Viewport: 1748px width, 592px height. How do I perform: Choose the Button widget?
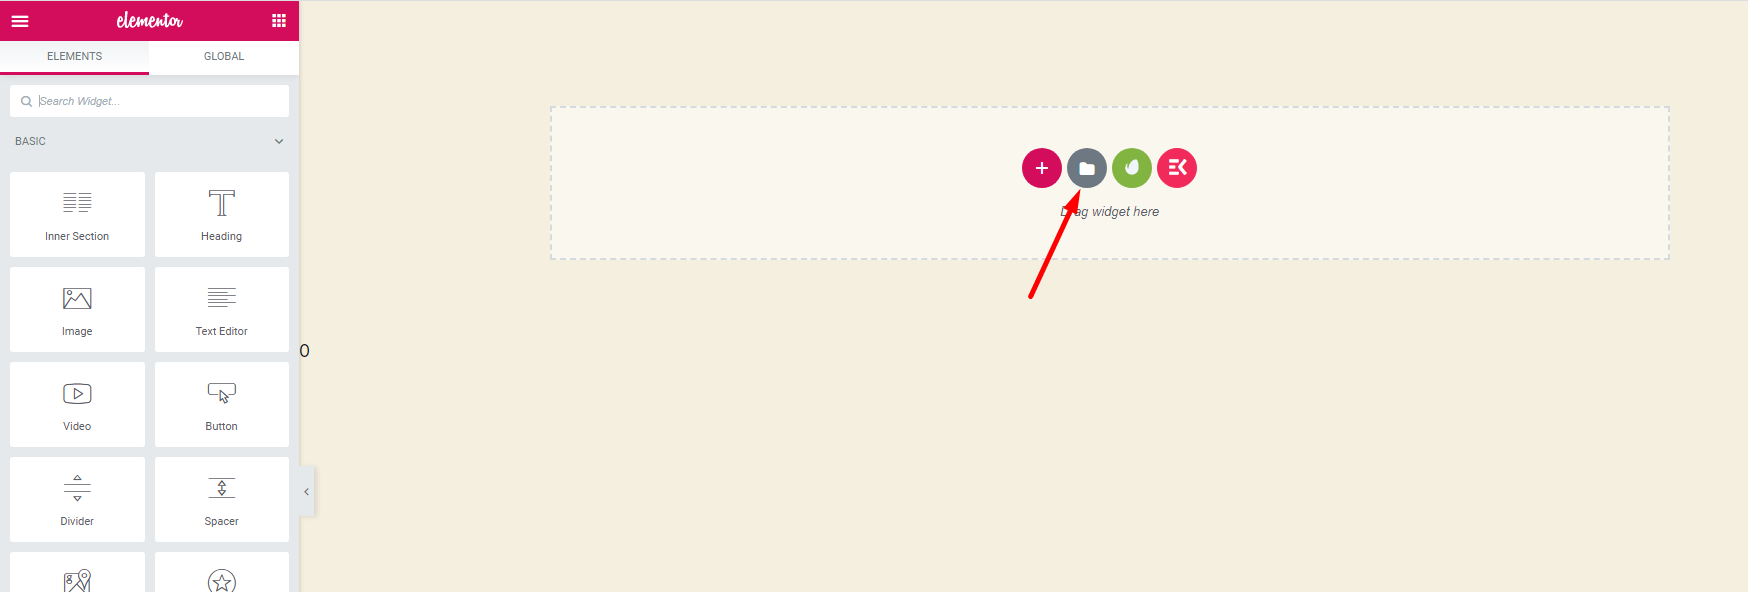[222, 404]
